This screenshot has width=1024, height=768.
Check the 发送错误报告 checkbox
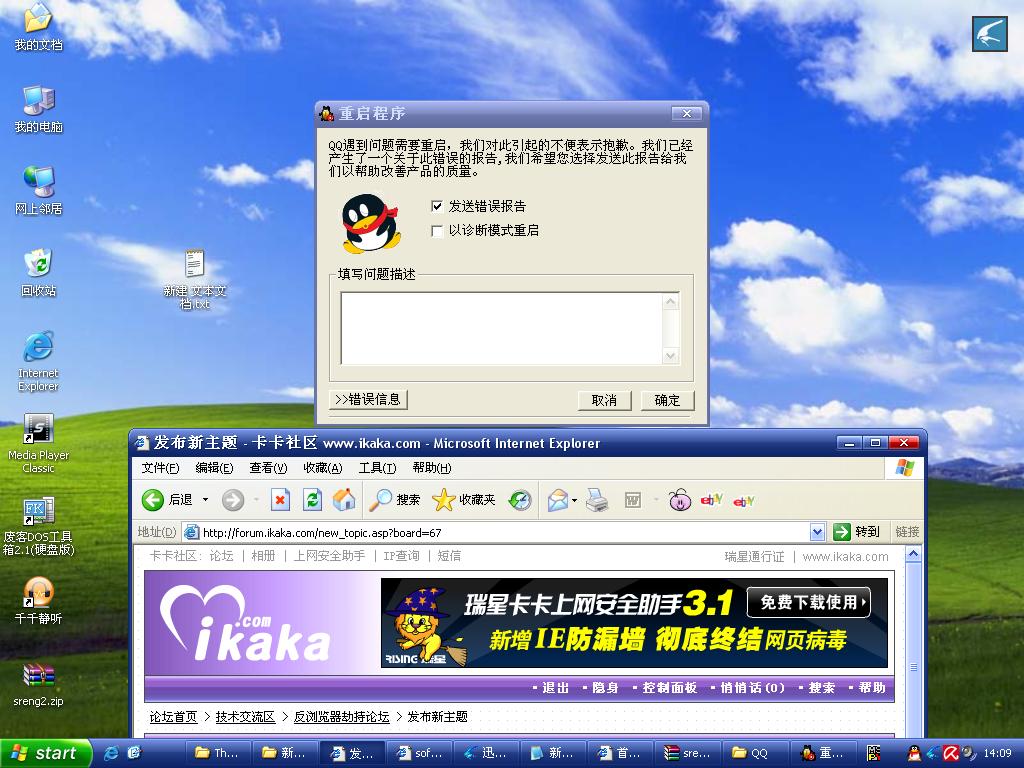(437, 206)
